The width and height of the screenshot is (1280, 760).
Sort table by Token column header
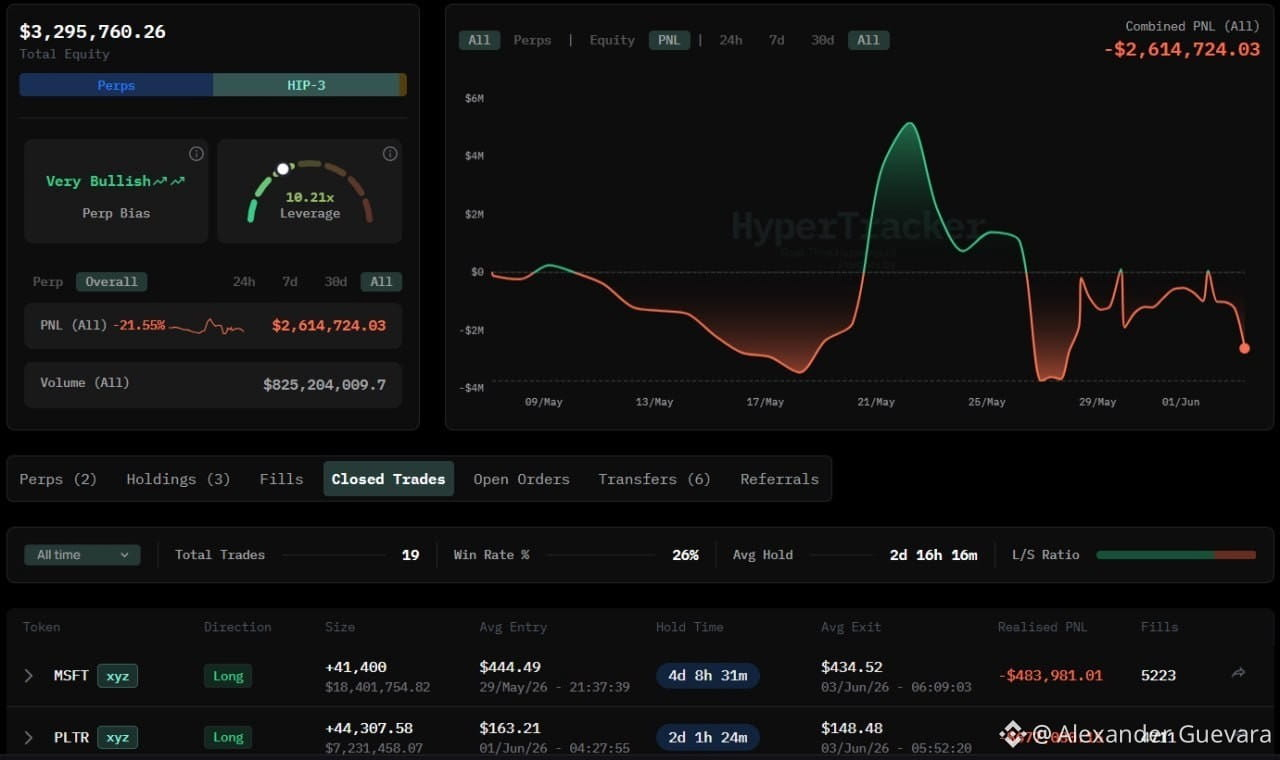click(42, 627)
